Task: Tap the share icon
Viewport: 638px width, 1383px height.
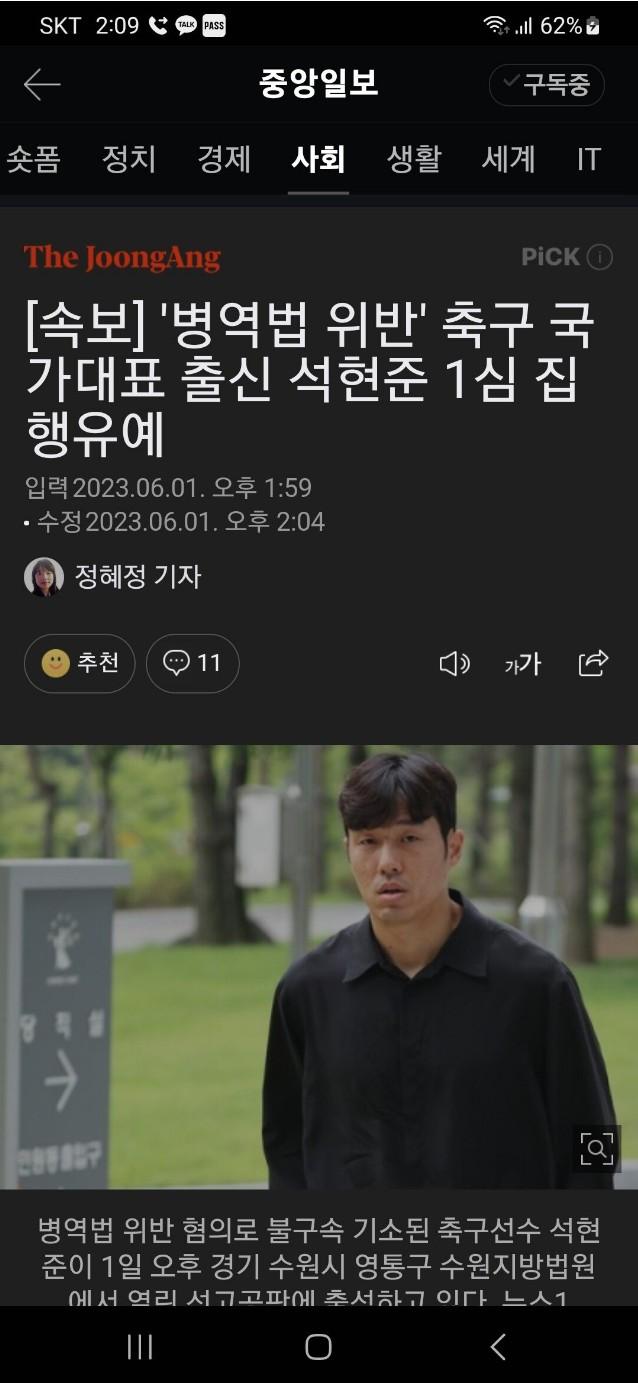Action: 594,663
